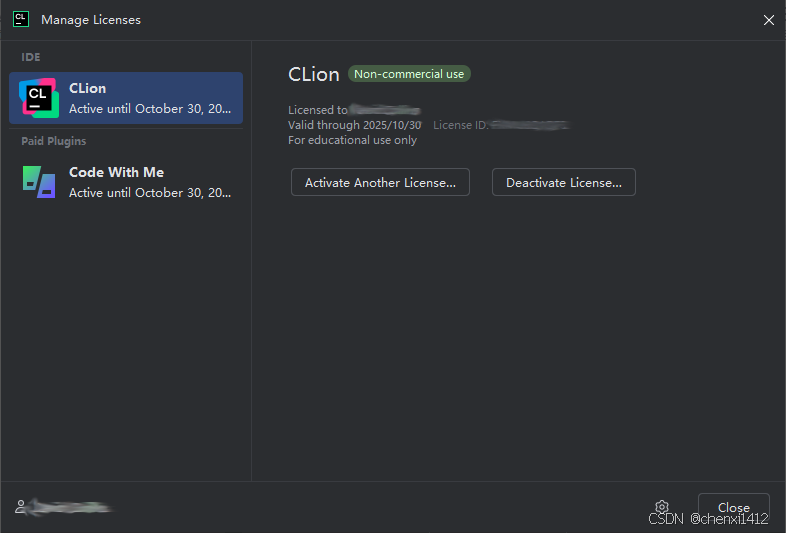Click Deactivate License button

(563, 182)
